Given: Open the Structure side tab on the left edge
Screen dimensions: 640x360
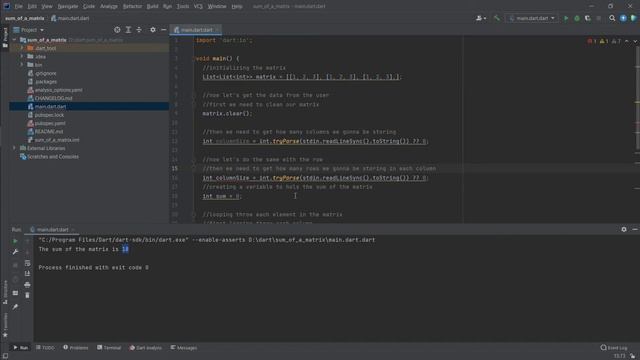Looking at the screenshot, I should [x=5, y=292].
